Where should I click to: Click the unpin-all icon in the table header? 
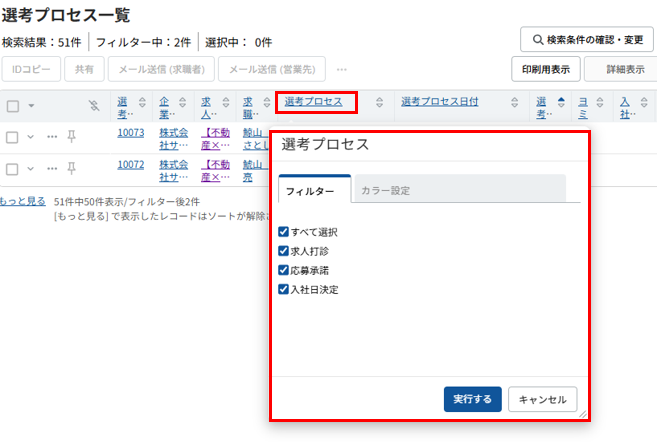coord(94,106)
